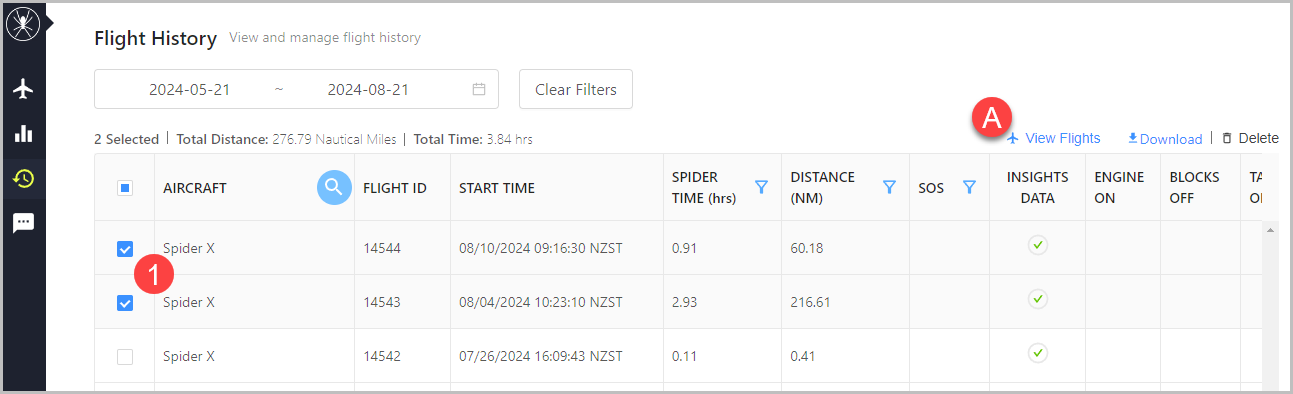The height and width of the screenshot is (394, 1293).
Task: Open the calendar icon in date range field
Action: click(479, 89)
